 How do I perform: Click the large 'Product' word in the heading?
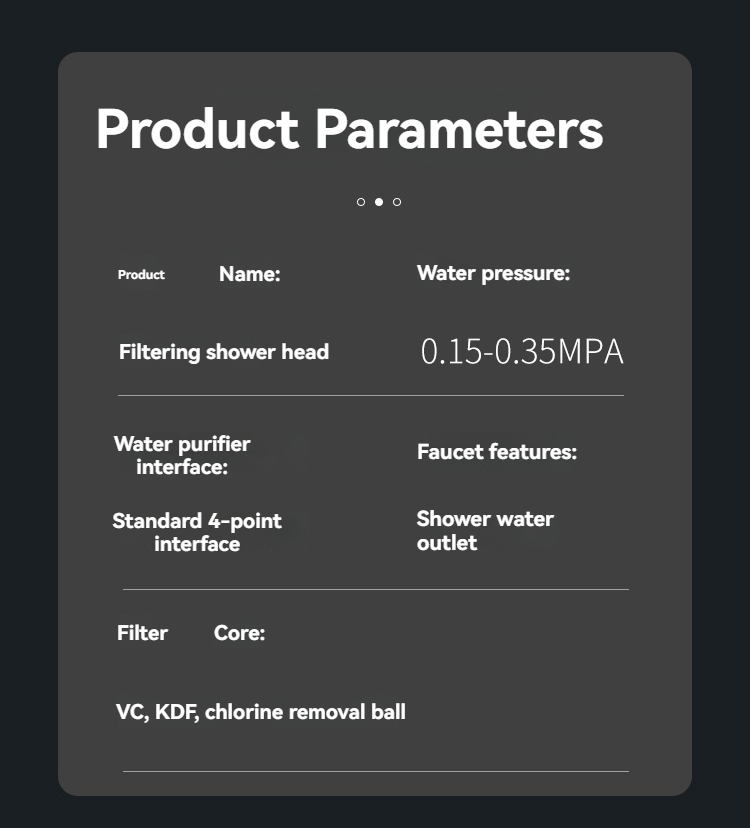(x=197, y=129)
